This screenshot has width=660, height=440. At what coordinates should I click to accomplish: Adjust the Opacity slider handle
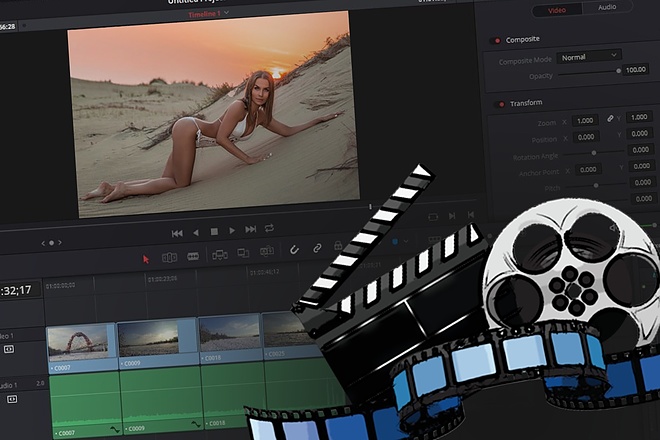tap(618, 71)
